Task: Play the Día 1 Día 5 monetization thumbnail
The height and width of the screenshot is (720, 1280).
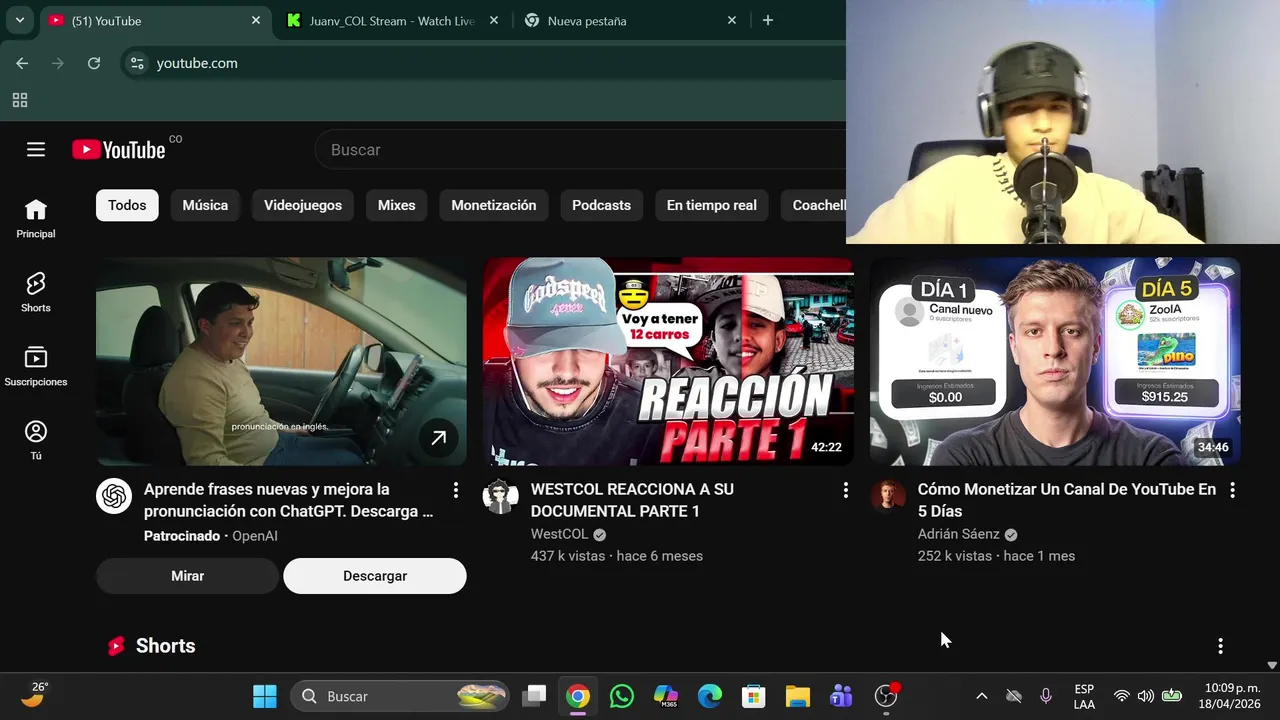Action: pyautogui.click(x=1055, y=362)
